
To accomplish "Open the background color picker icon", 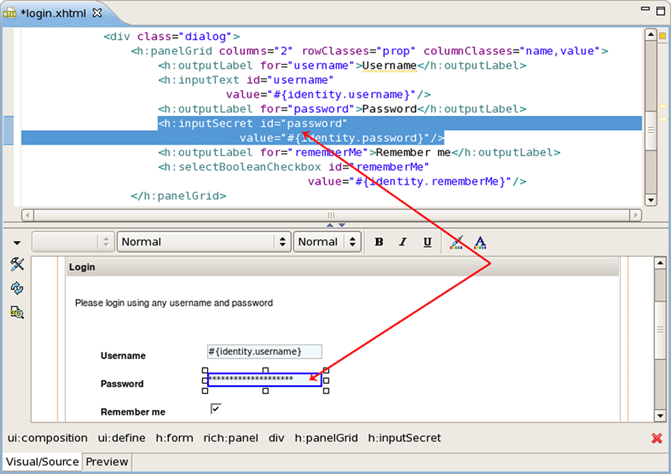I will [x=457, y=242].
